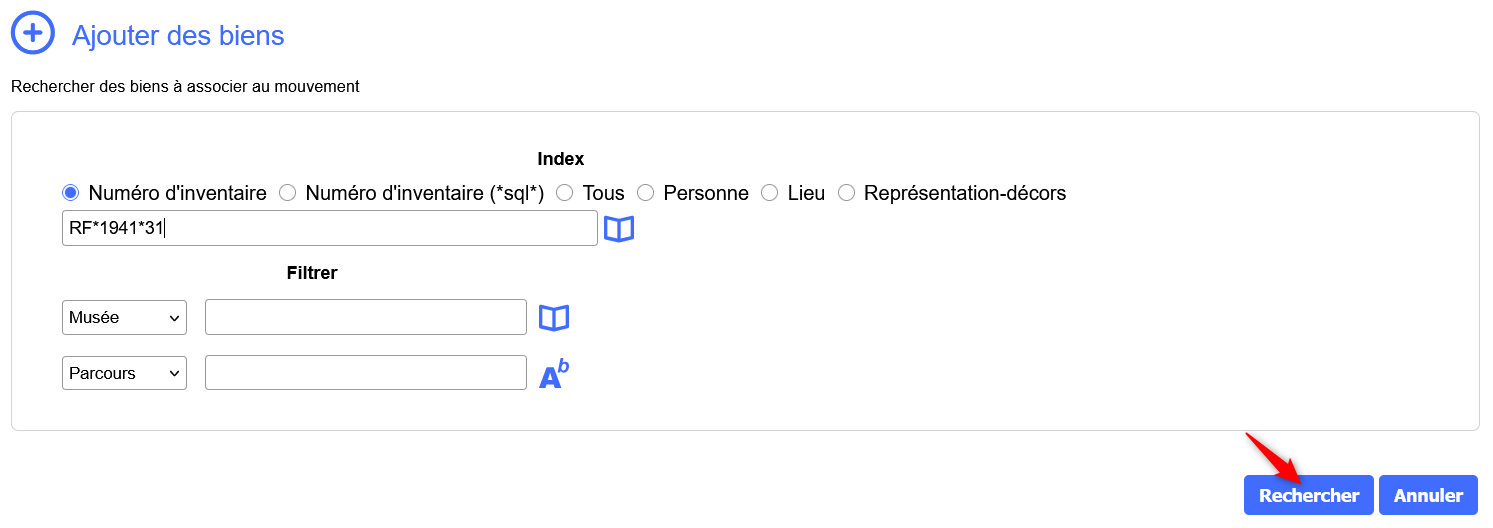Open the Parcours dropdown list
The width and height of the screenshot is (1493, 528).
pyautogui.click(x=124, y=374)
